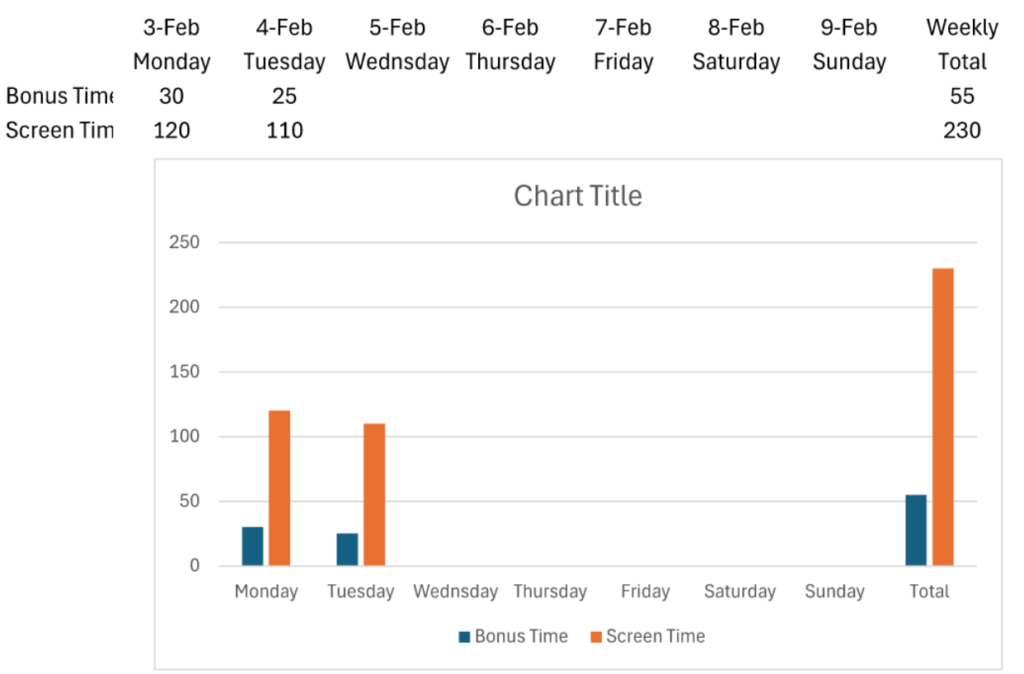Select Monday's orange Screen Time bar
This screenshot has height=674, width=1024.
coord(280,488)
